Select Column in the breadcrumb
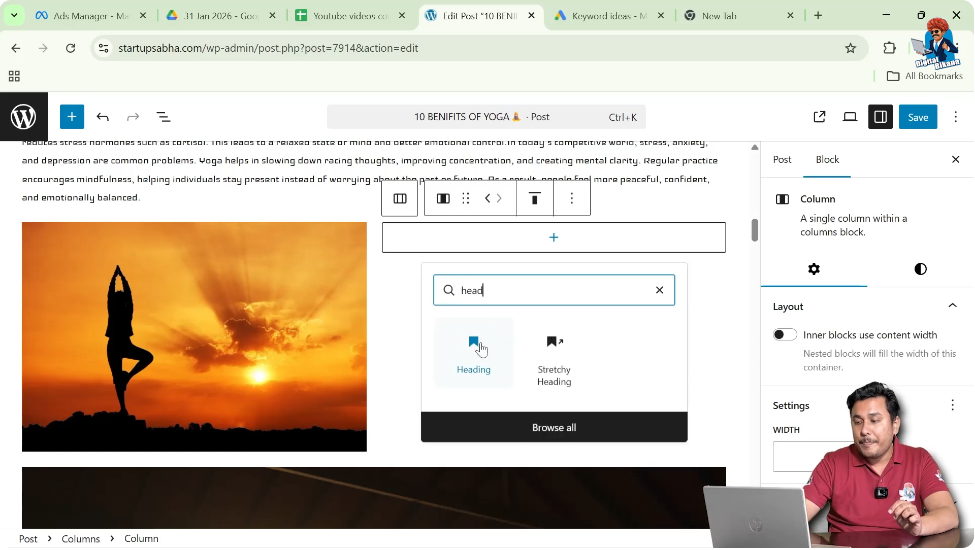The height and width of the screenshot is (550, 975). coord(141,539)
